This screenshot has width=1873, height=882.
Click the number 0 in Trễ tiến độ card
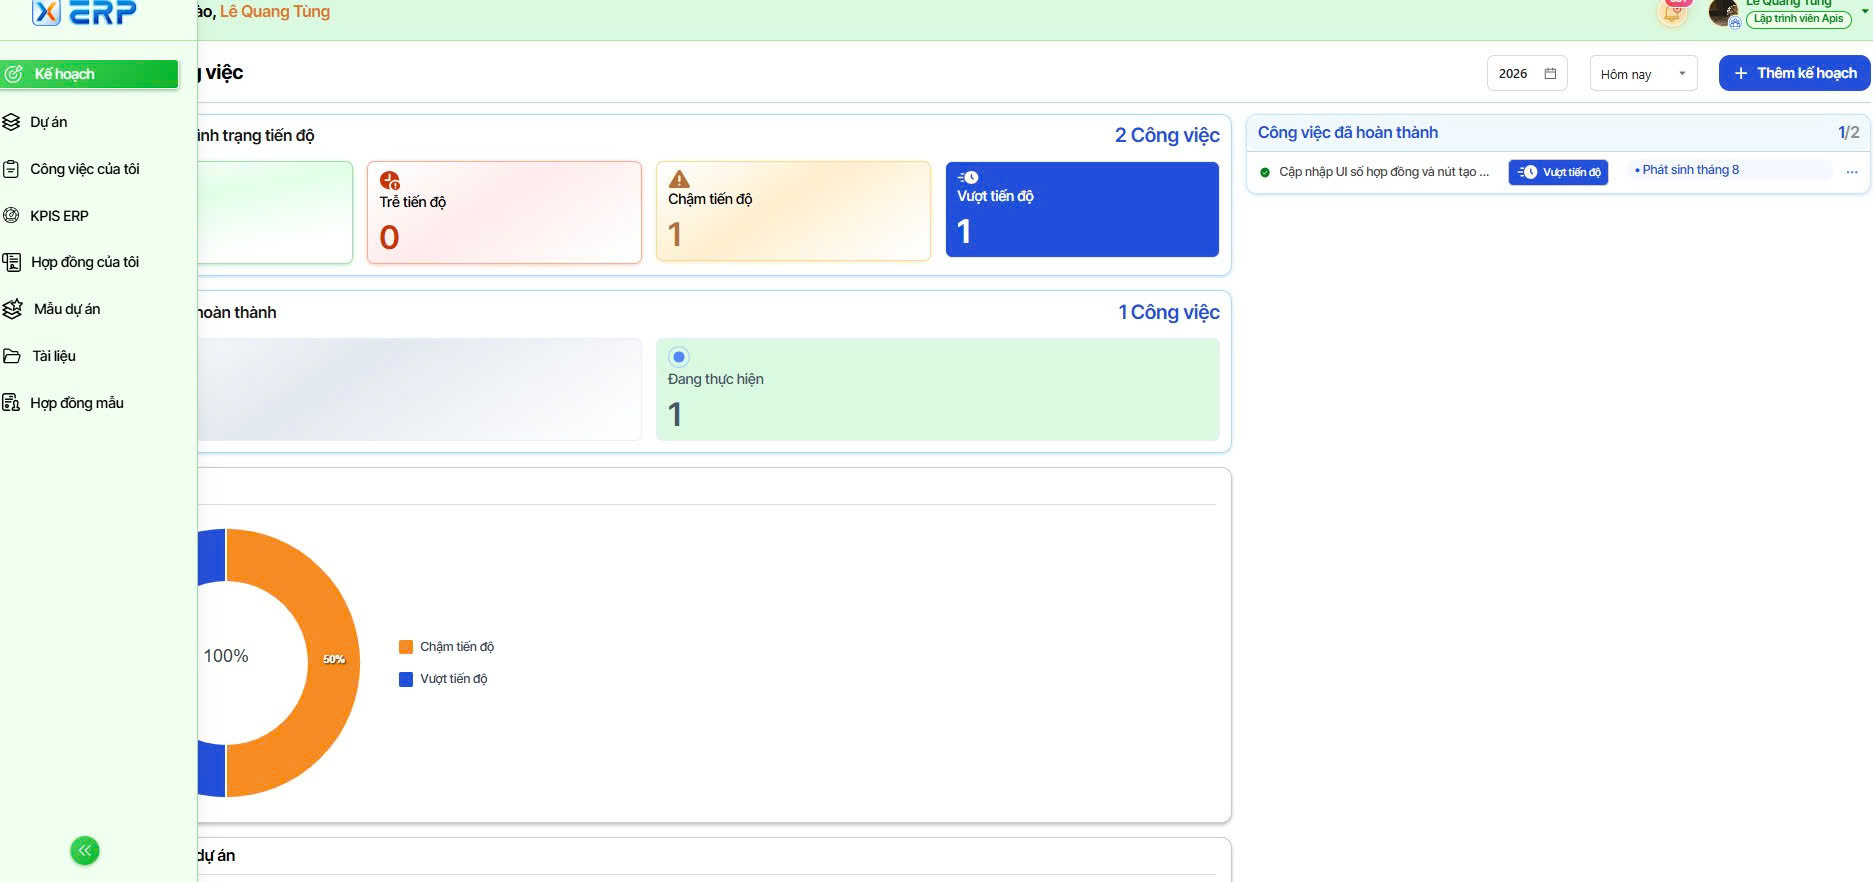coord(390,237)
